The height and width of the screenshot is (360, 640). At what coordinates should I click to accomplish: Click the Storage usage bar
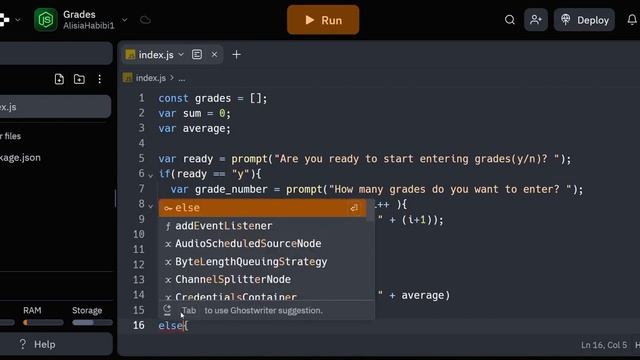tap(92, 322)
